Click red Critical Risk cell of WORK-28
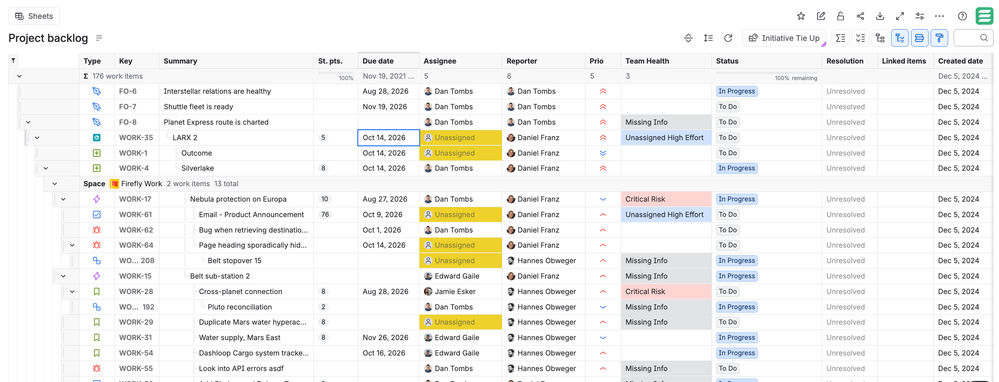Image resolution: width=999 pixels, height=382 pixels. click(x=666, y=292)
